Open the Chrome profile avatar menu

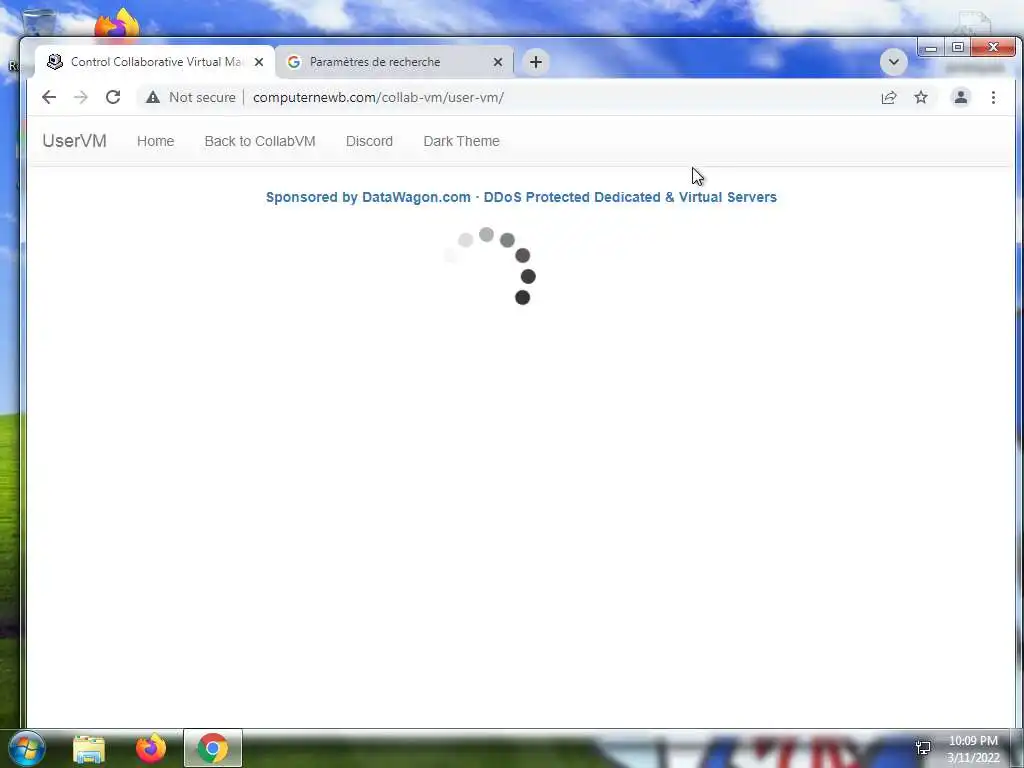[961, 97]
